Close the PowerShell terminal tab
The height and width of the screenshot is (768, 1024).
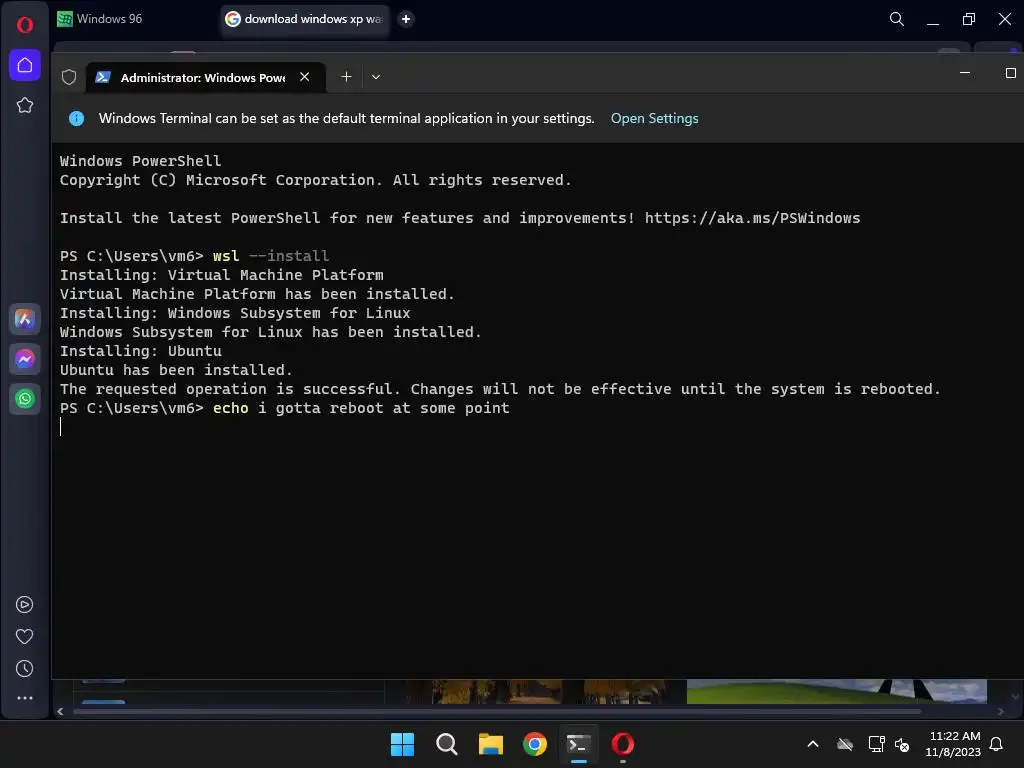click(304, 77)
